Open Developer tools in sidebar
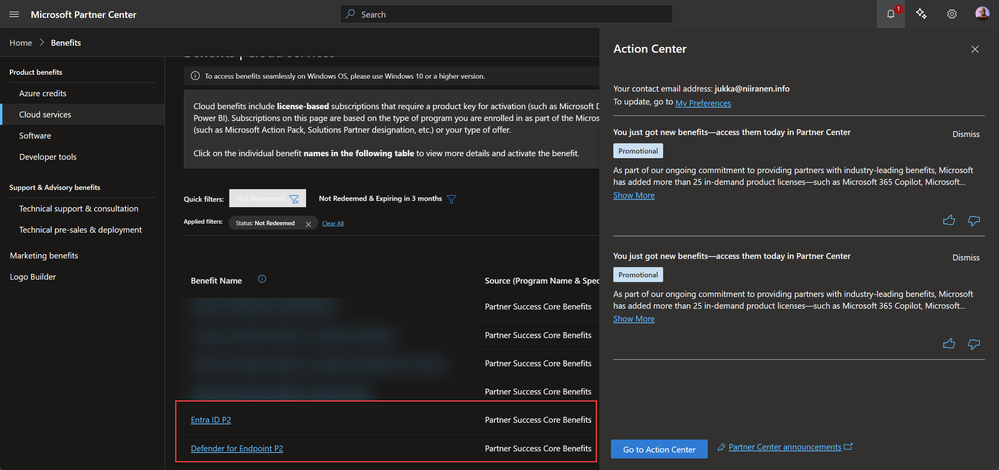Image resolution: width=999 pixels, height=470 pixels. 48,157
